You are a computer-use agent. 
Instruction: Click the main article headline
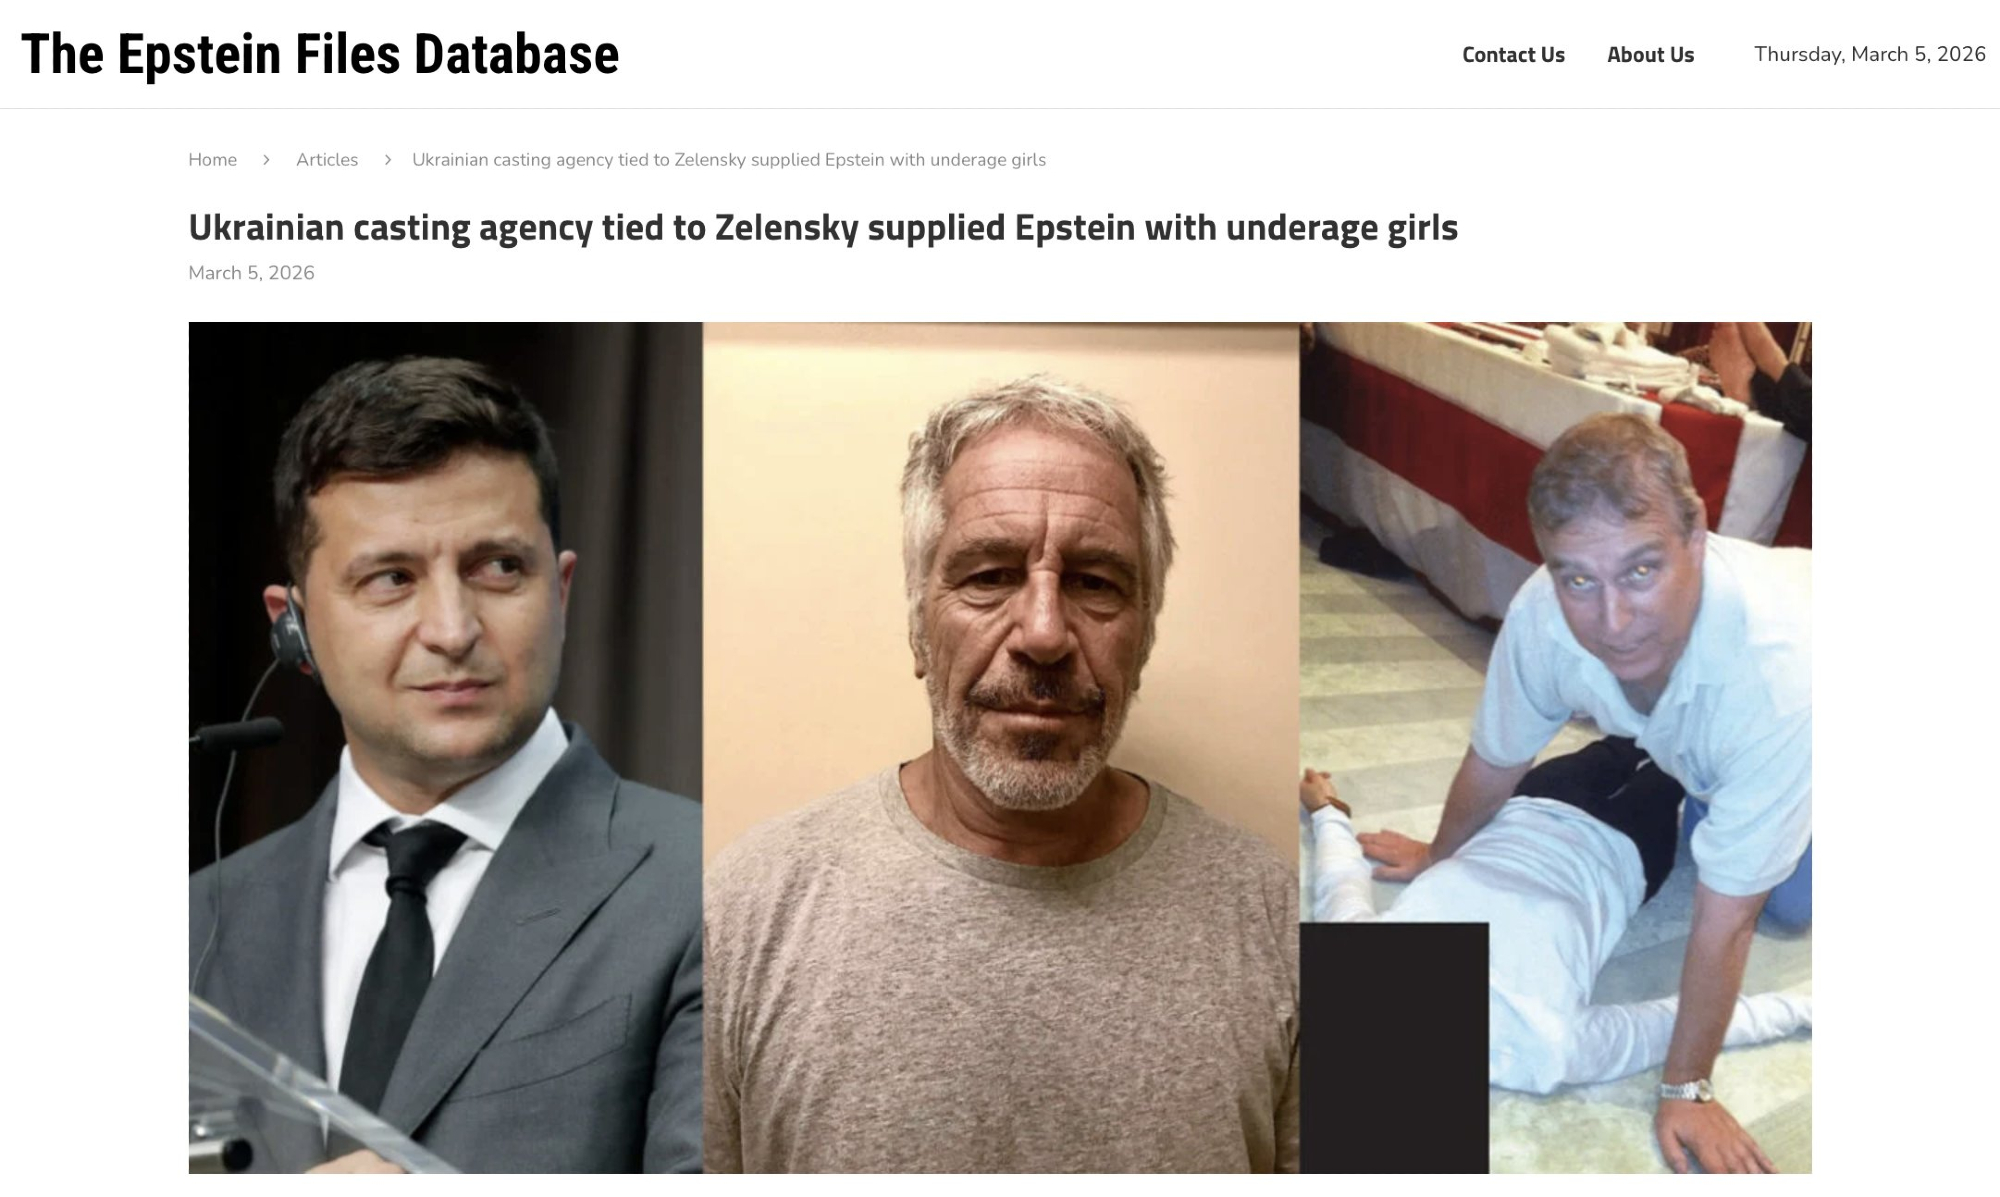tap(823, 228)
